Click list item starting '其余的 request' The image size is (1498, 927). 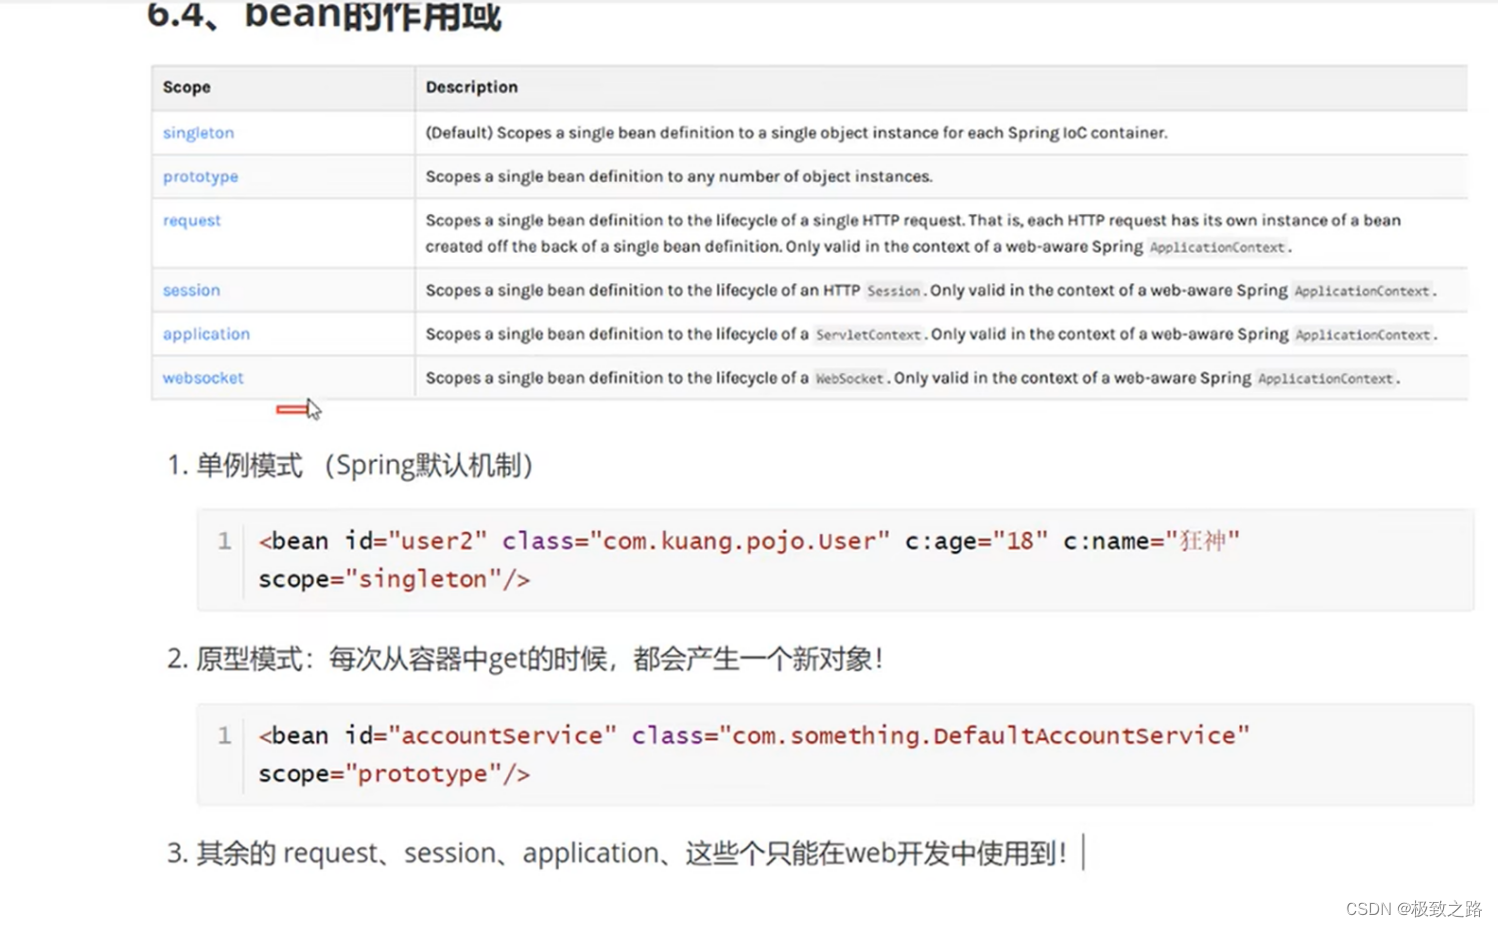632,853
